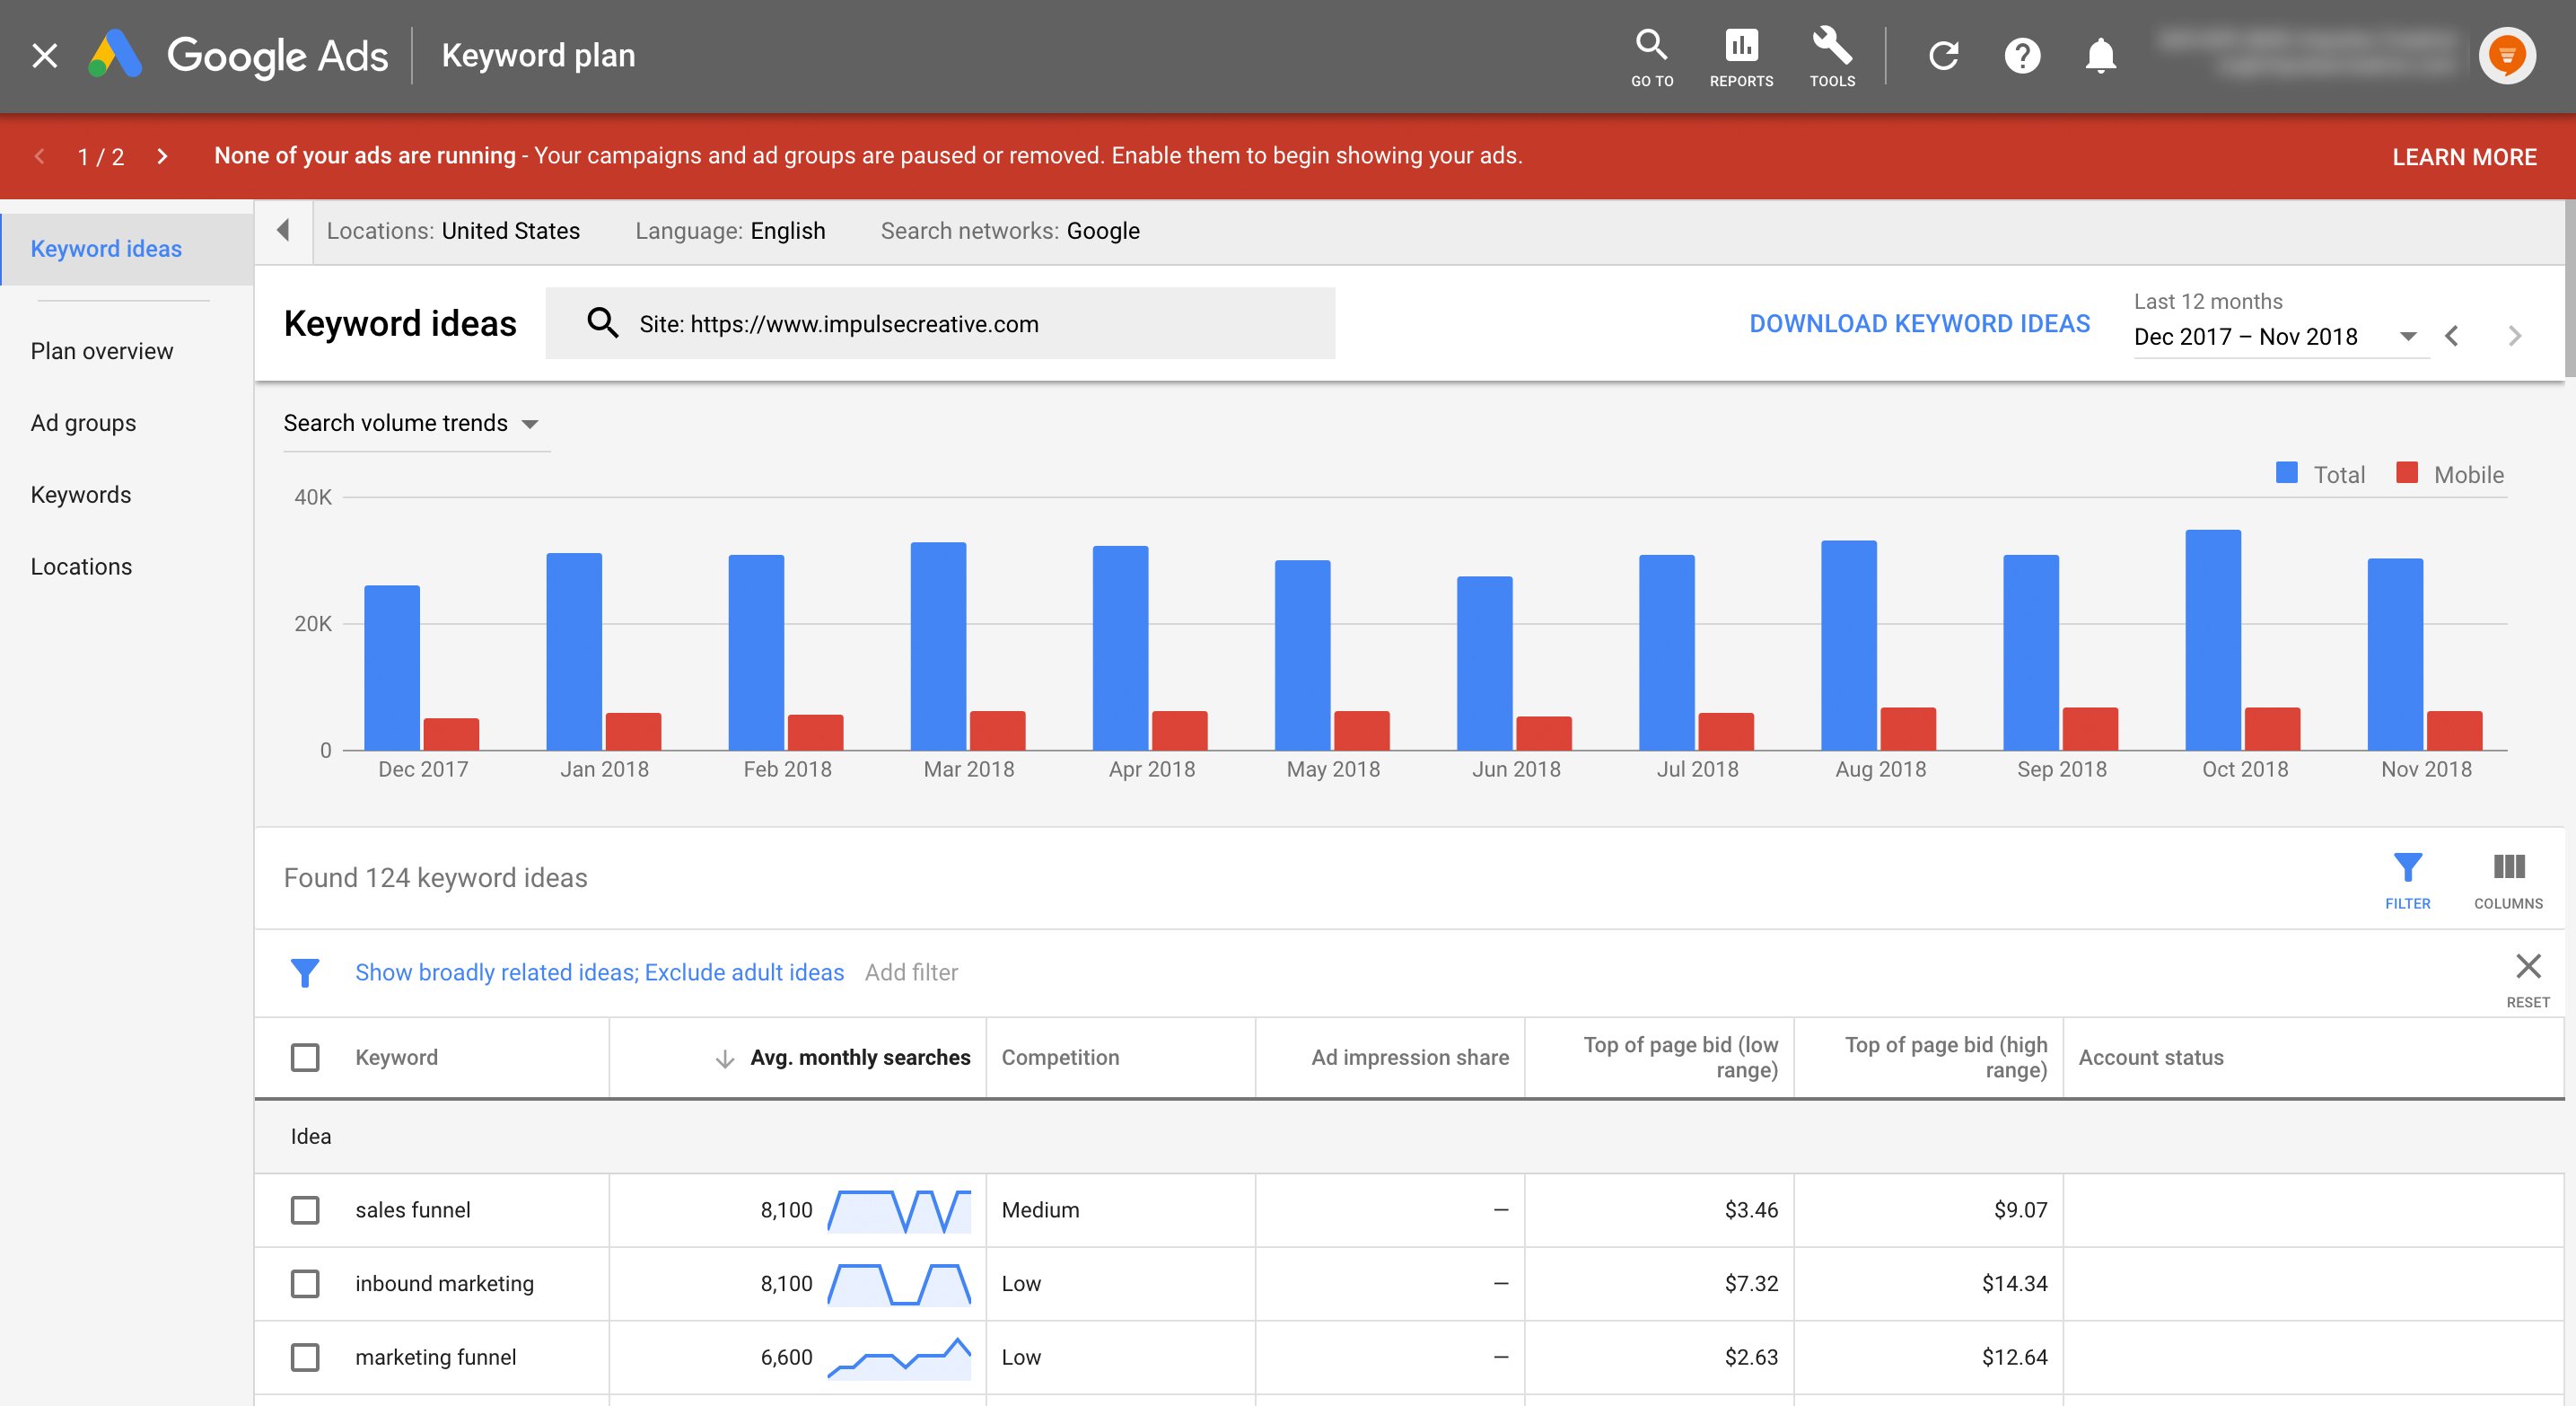The image size is (2576, 1406).
Task: Open Plan overview in sidebar
Action: [x=102, y=351]
